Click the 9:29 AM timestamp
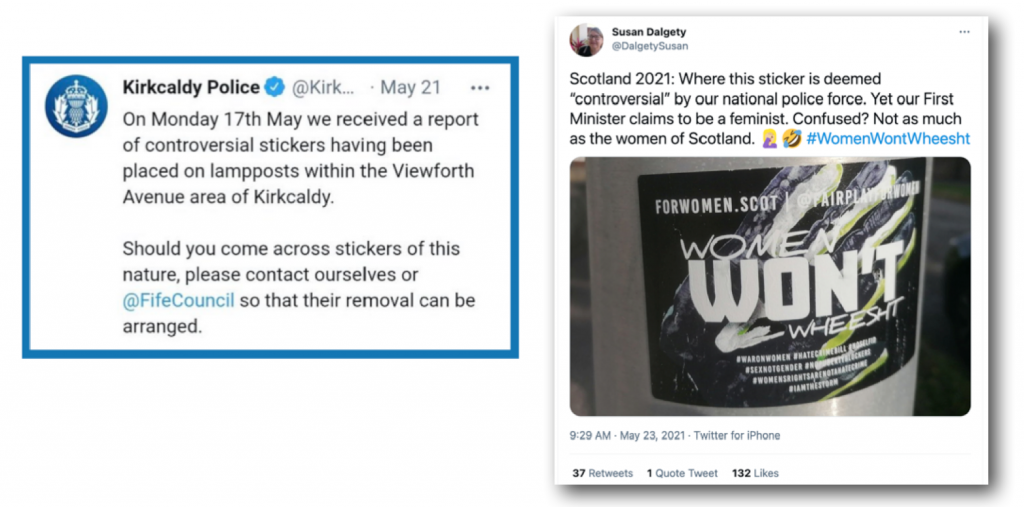1024x507 pixels. pos(591,436)
